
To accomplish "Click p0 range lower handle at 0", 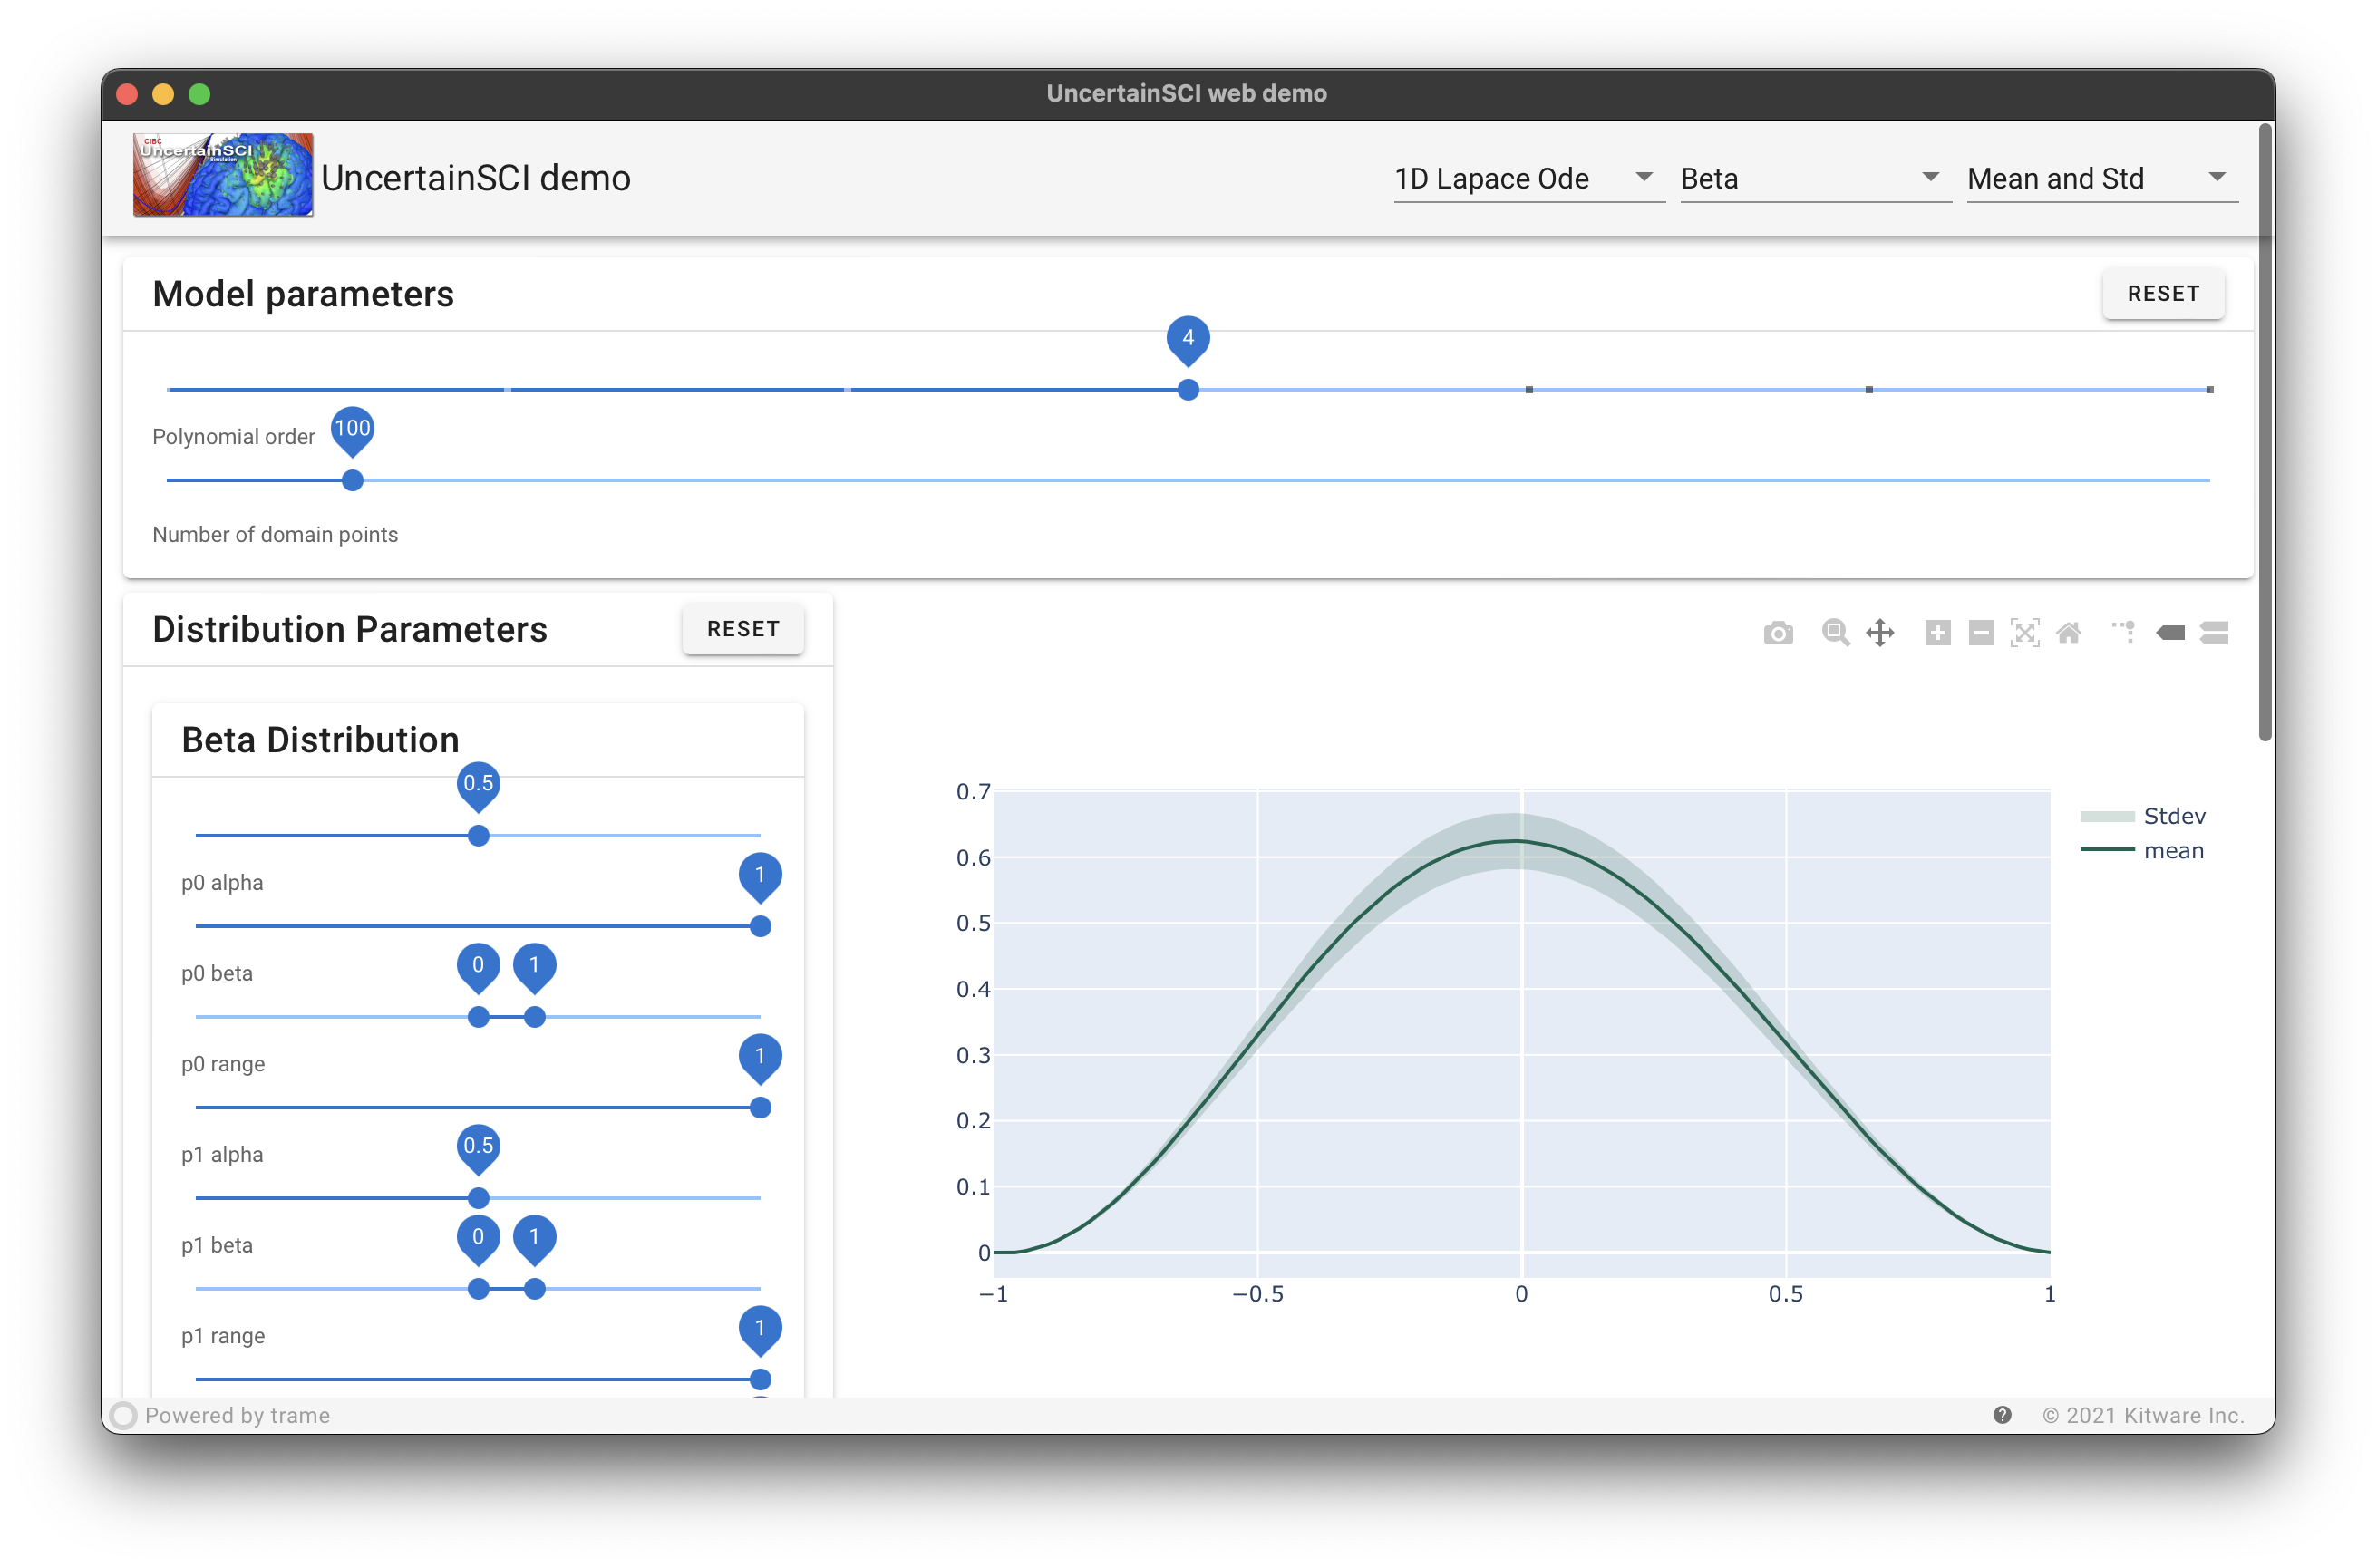I will (479, 1018).
